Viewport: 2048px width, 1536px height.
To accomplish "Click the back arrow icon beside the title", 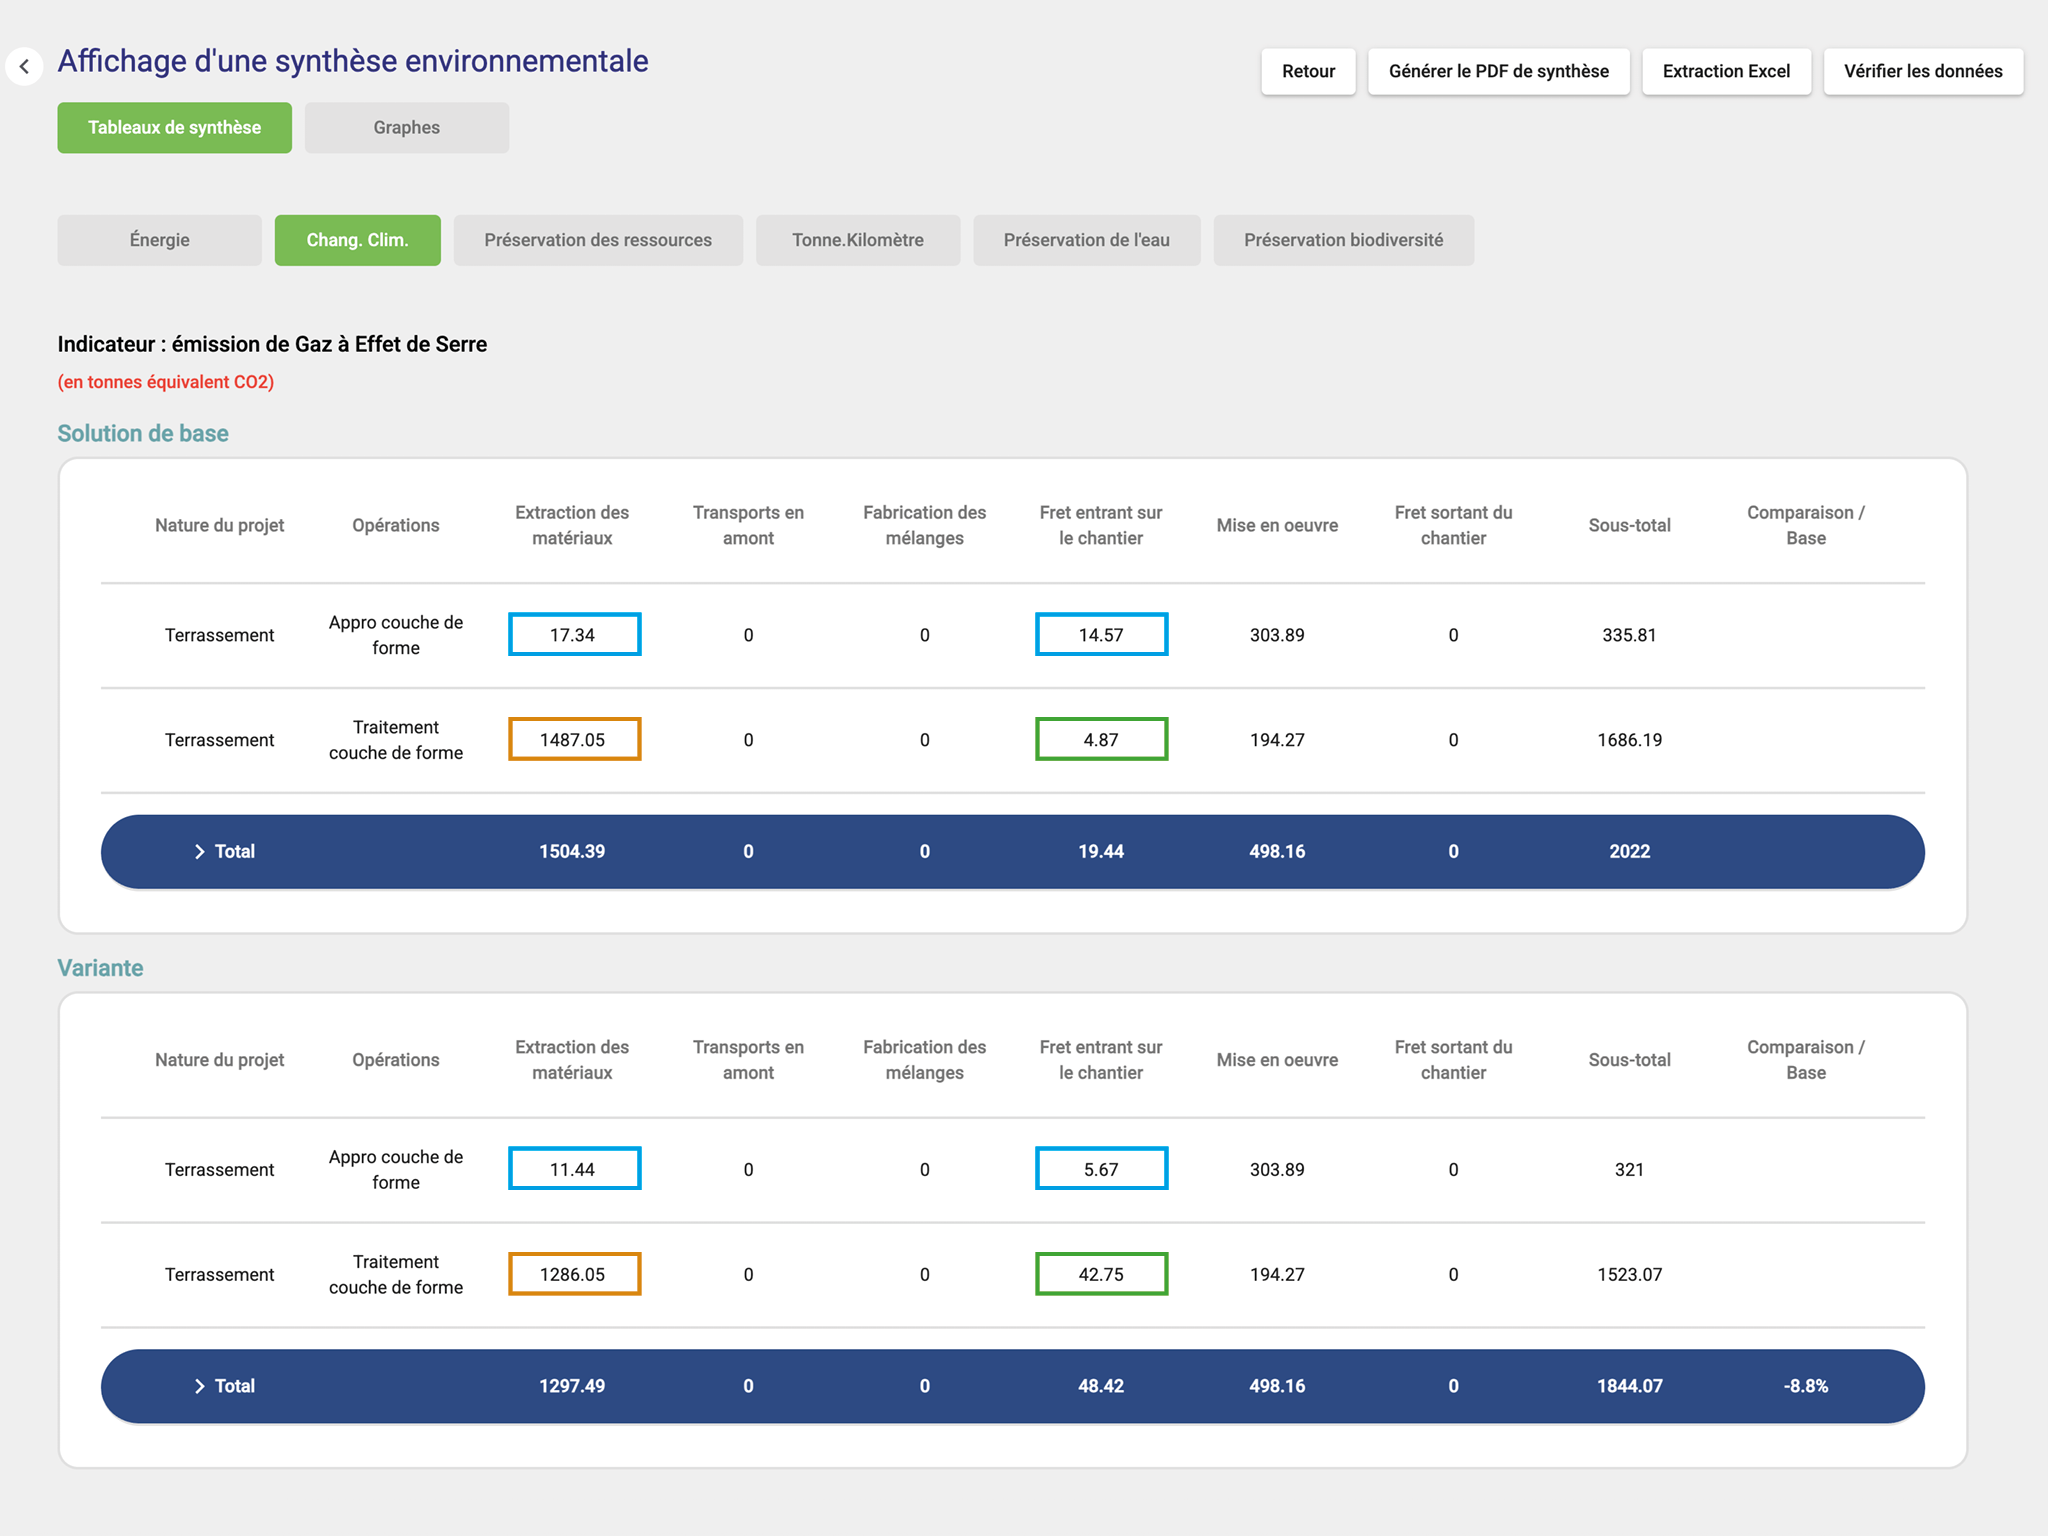I will click(24, 67).
